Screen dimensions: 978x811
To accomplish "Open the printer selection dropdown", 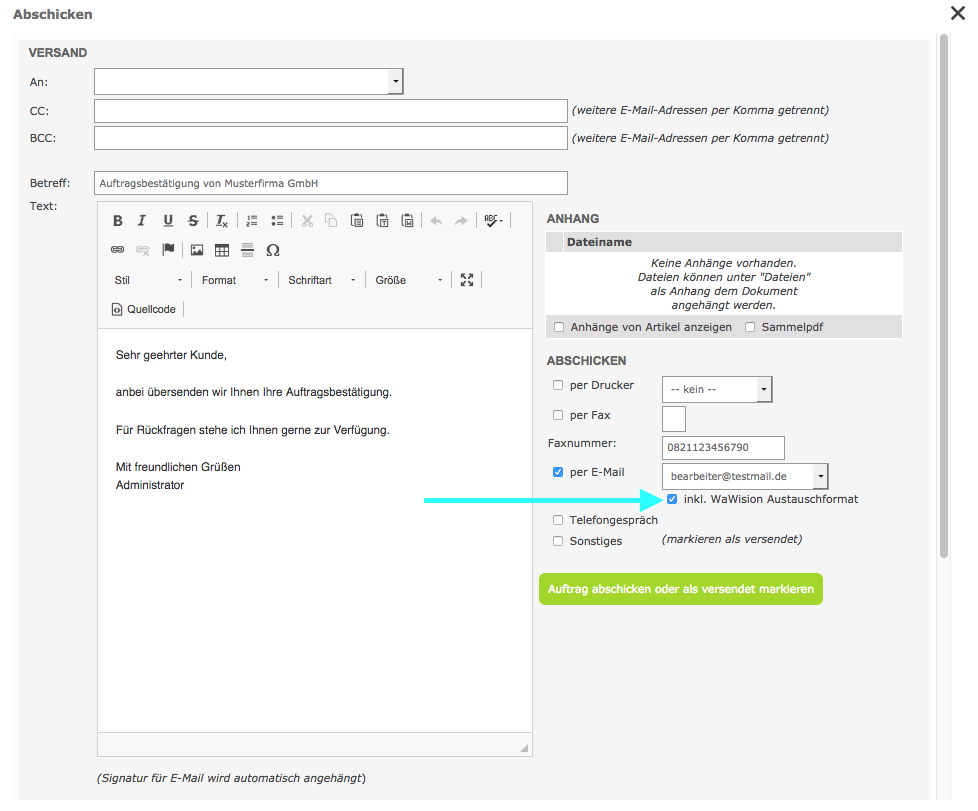I will [x=764, y=389].
